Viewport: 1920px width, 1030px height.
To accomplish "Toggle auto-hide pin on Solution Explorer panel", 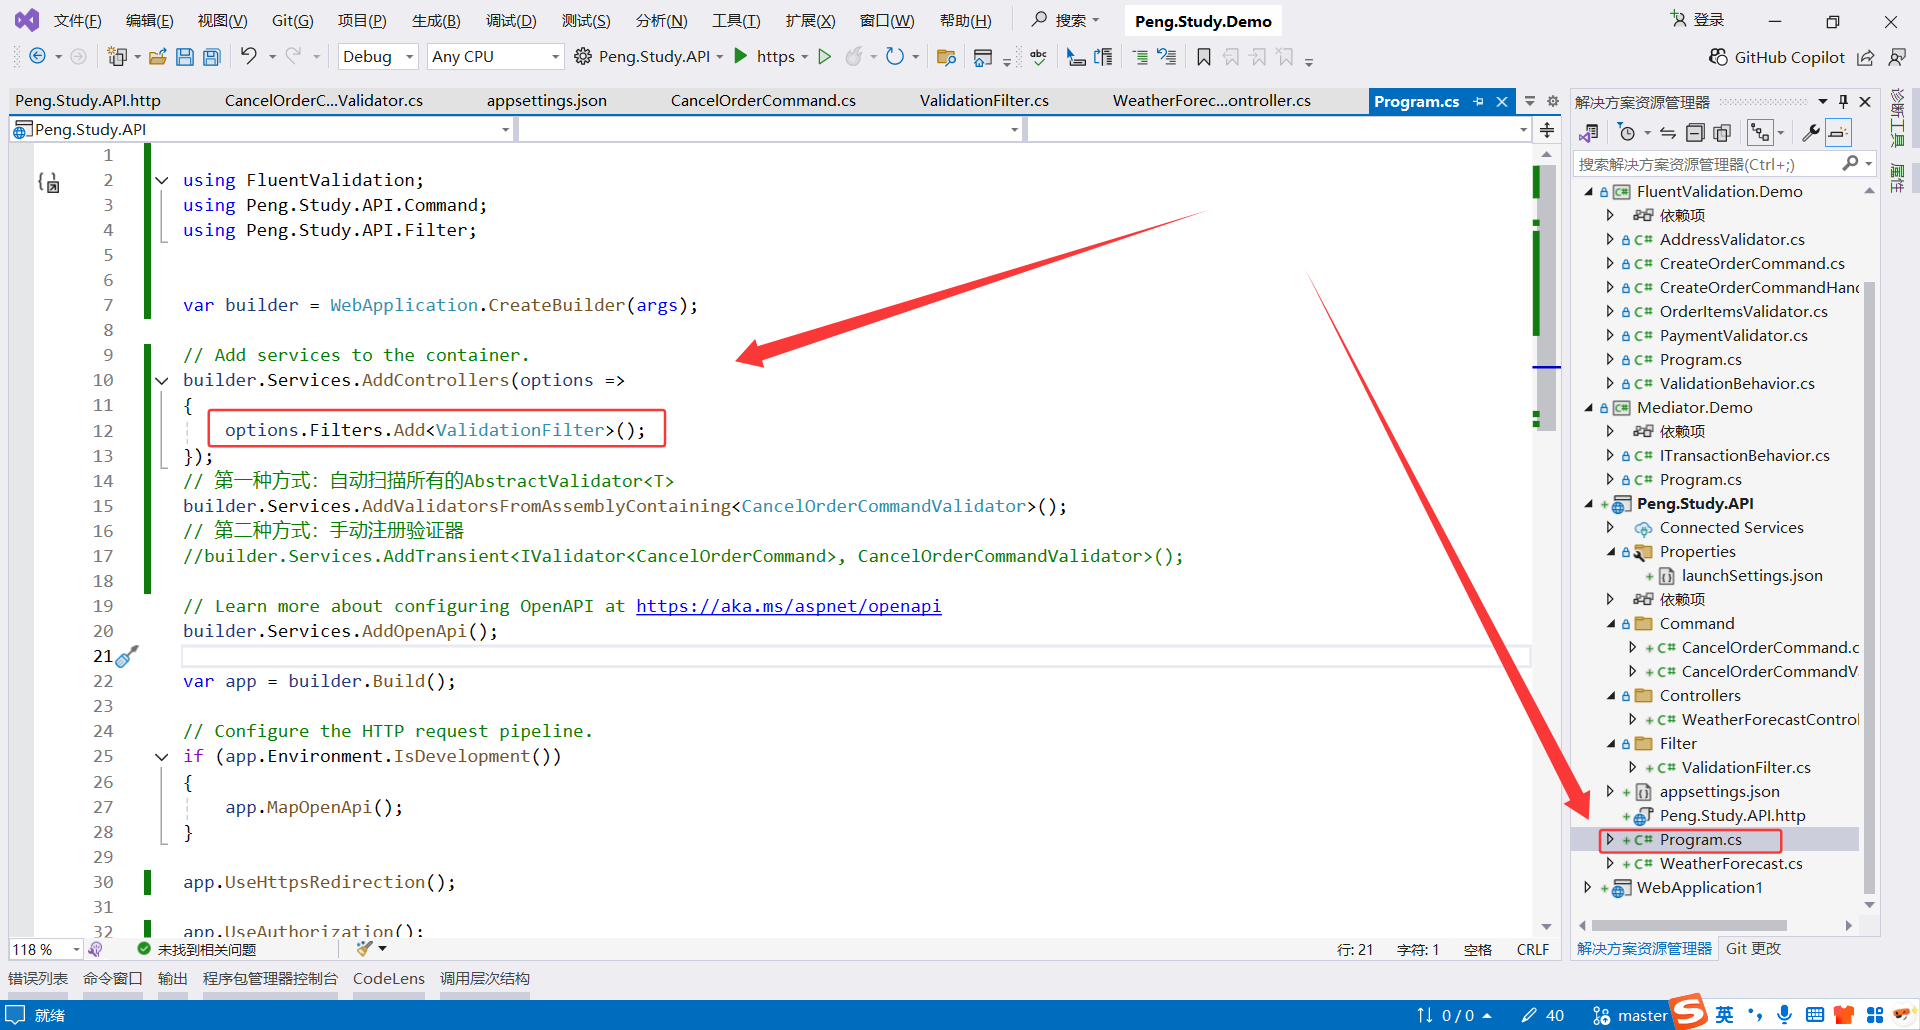I will (x=1844, y=101).
